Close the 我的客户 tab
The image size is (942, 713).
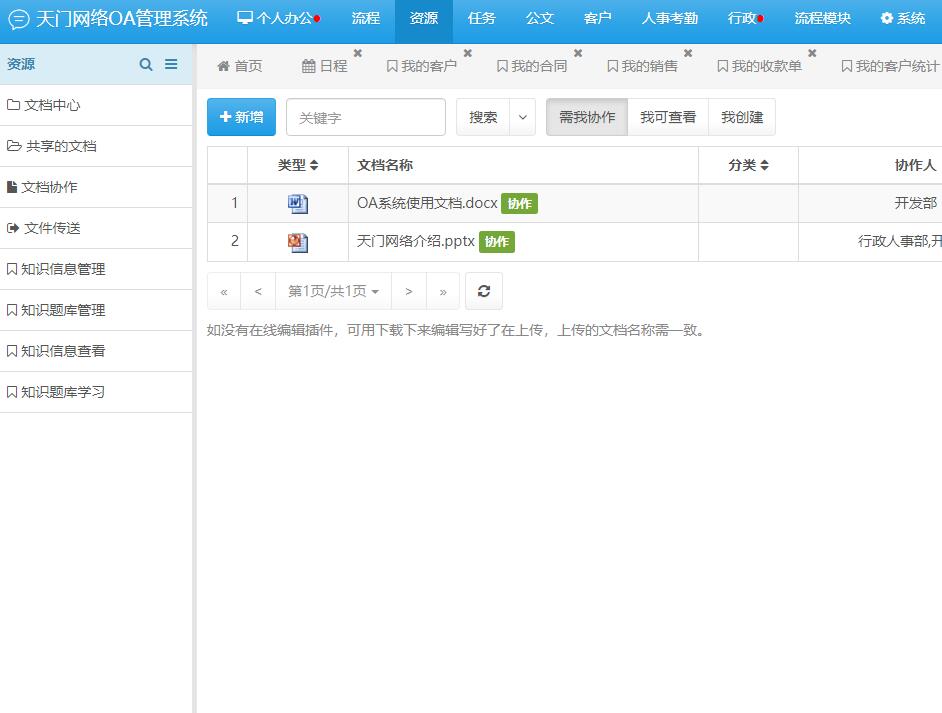[x=467, y=53]
